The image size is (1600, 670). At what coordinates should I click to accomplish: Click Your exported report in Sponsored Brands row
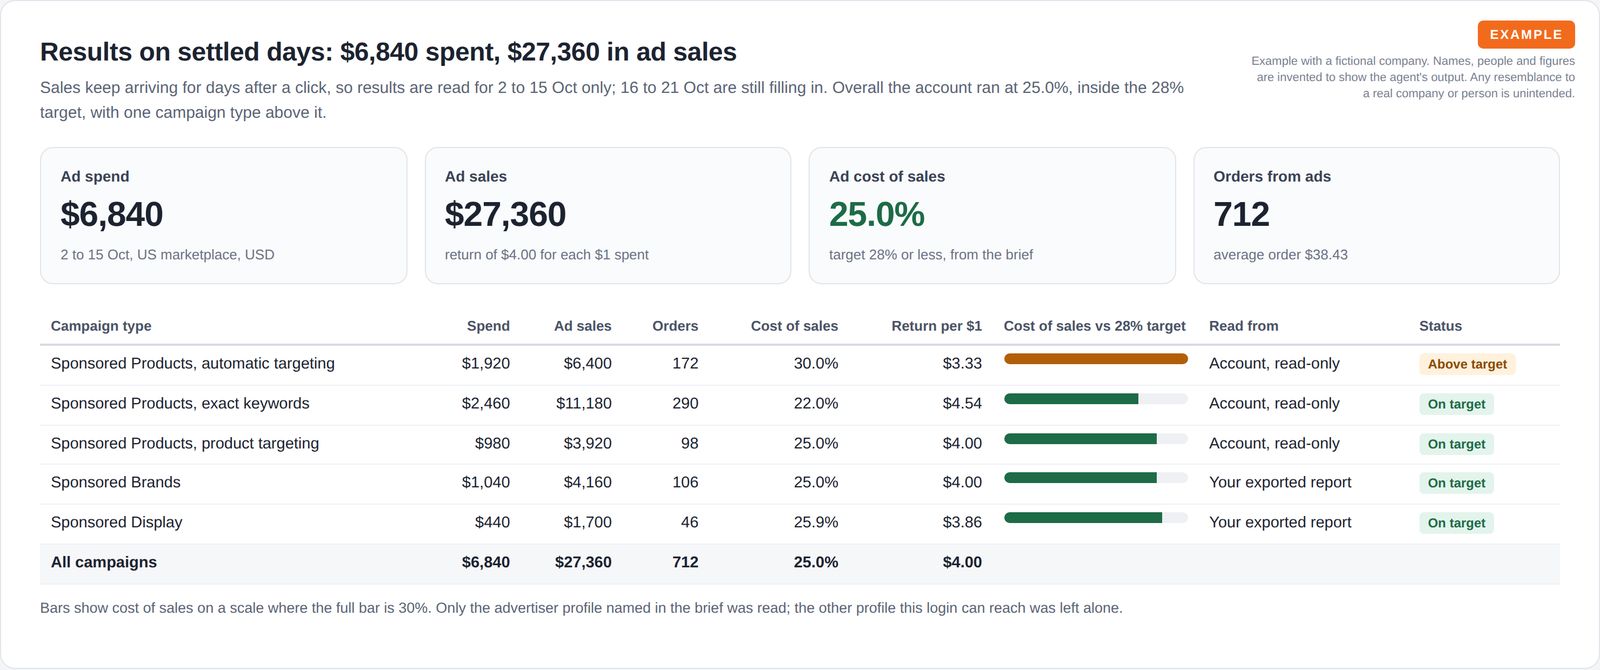coord(1280,482)
